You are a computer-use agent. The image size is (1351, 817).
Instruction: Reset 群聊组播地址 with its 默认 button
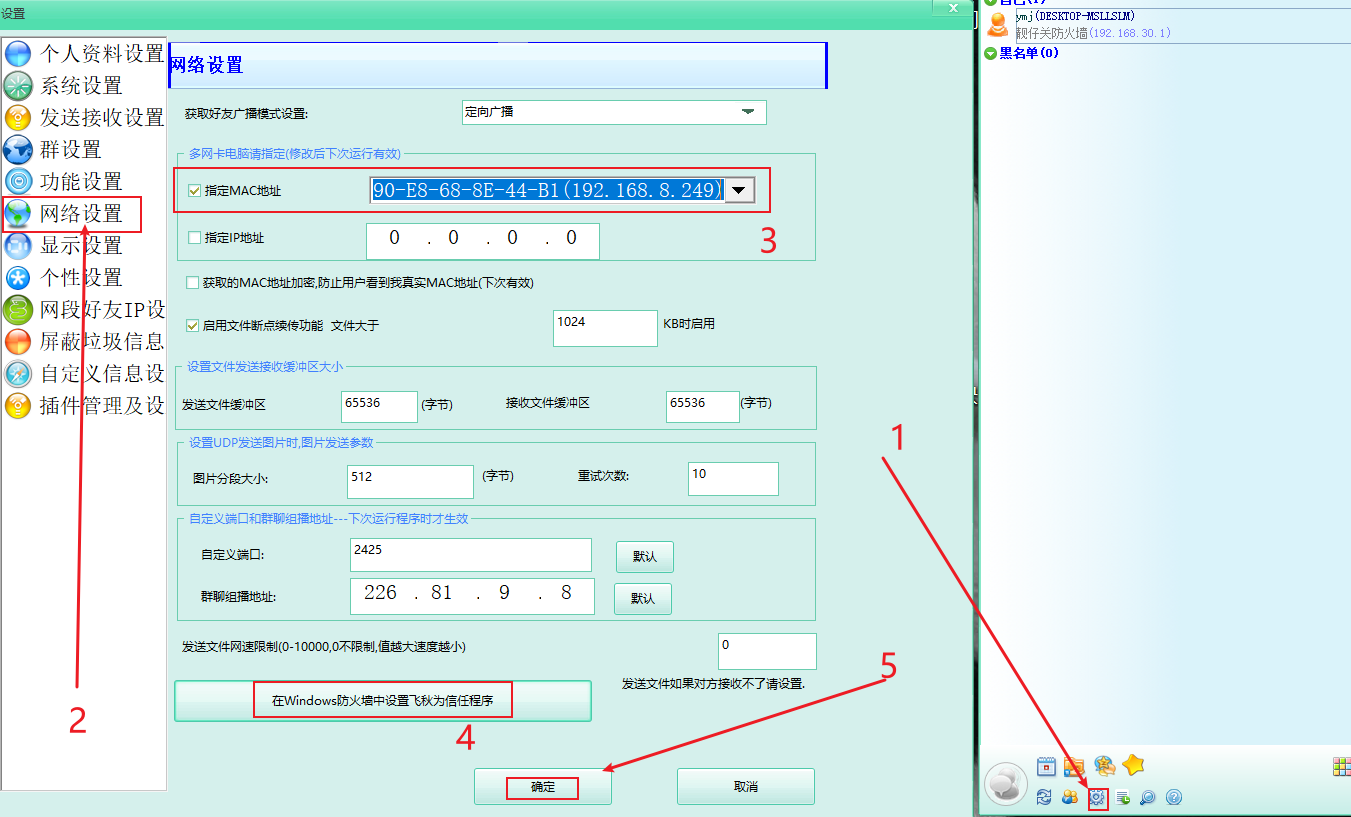(643, 598)
